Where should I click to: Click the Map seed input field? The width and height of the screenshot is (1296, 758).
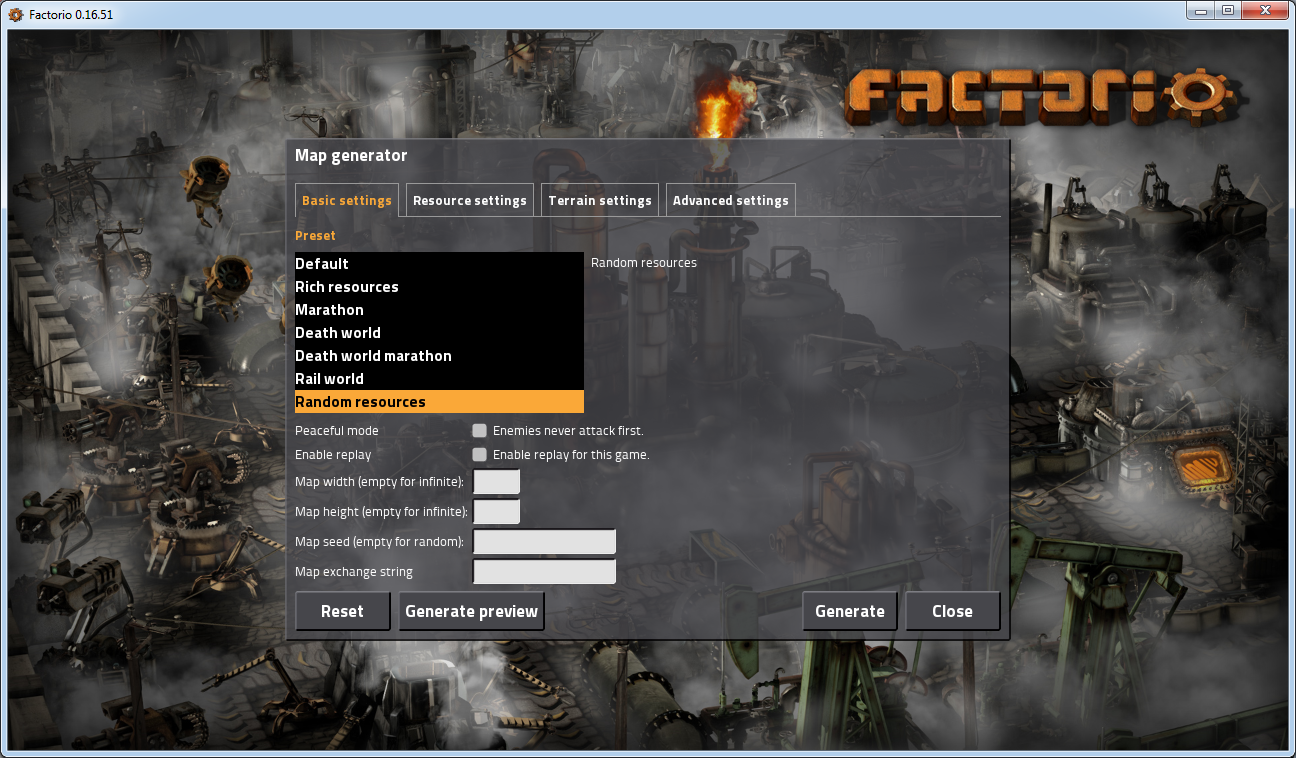pos(544,542)
